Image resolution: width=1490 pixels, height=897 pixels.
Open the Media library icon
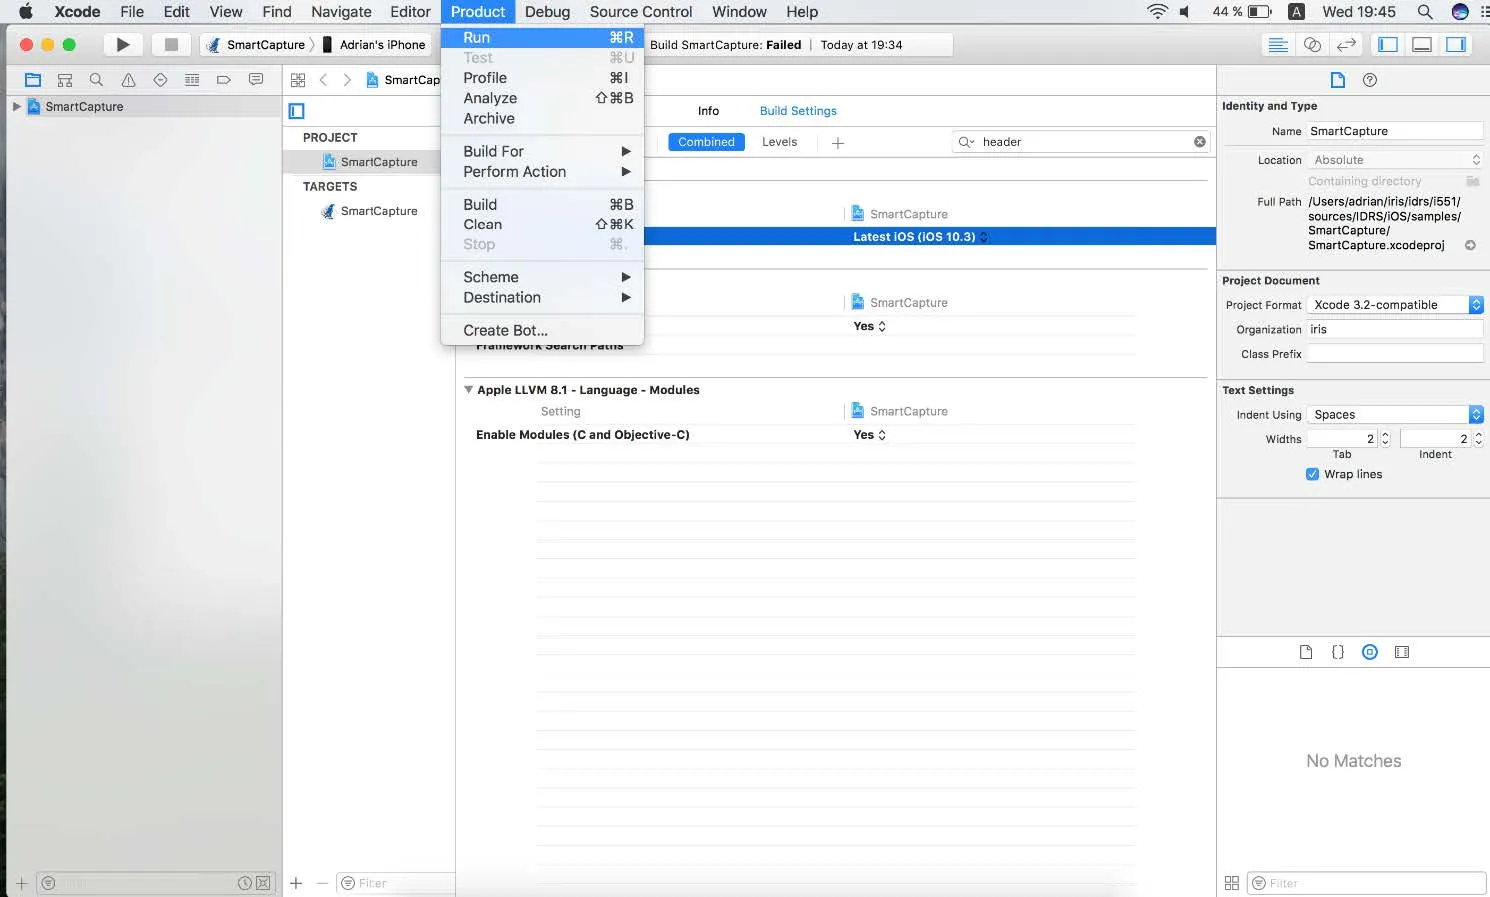tap(1402, 652)
